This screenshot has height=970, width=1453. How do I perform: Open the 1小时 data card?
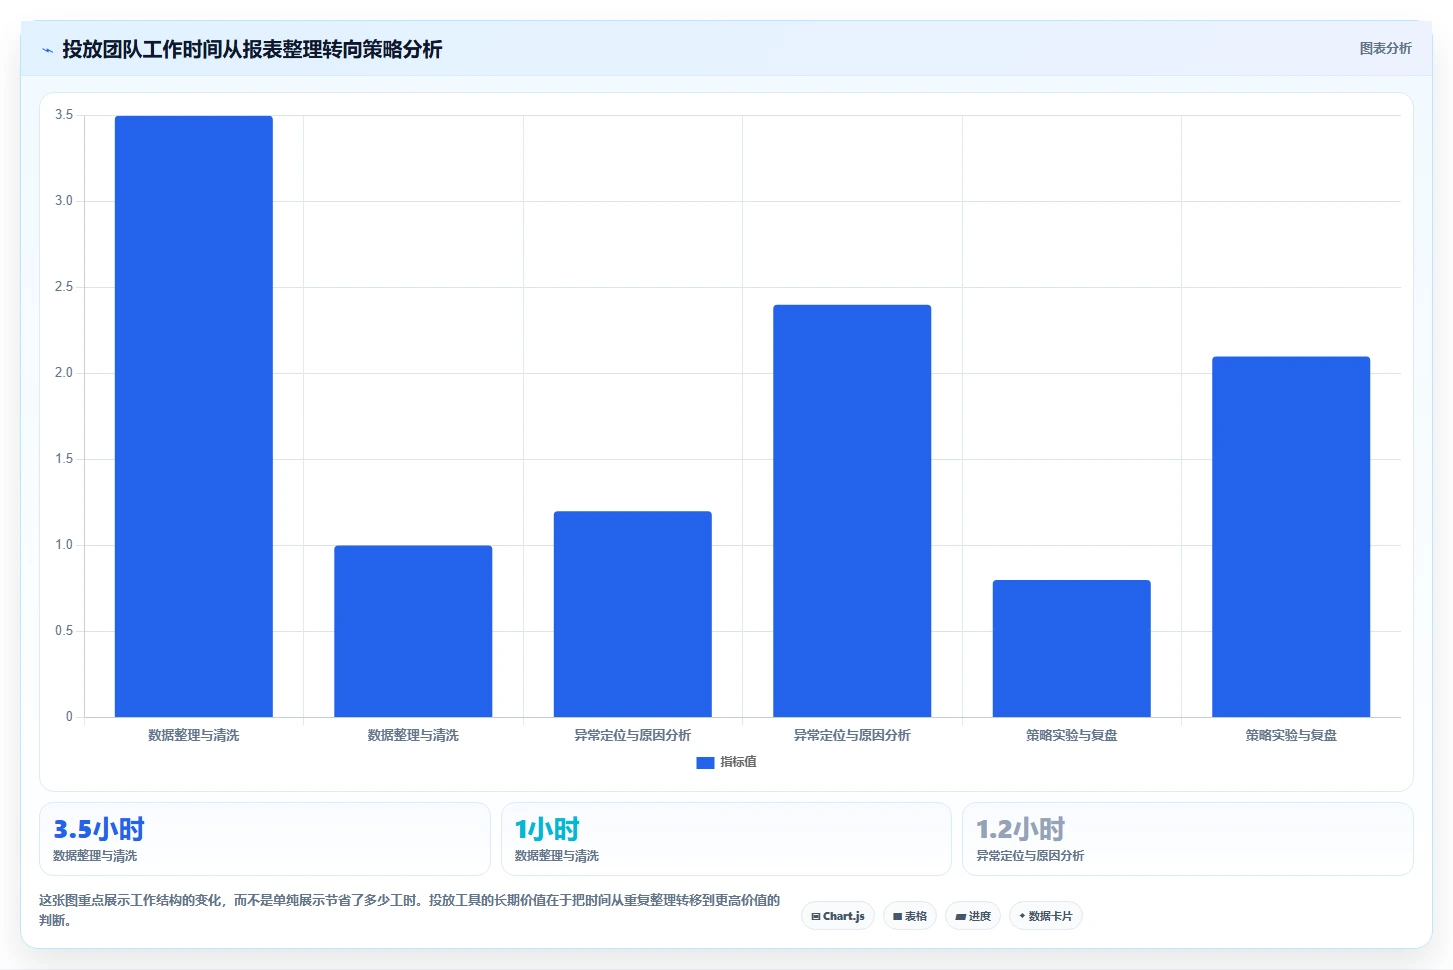(726, 839)
